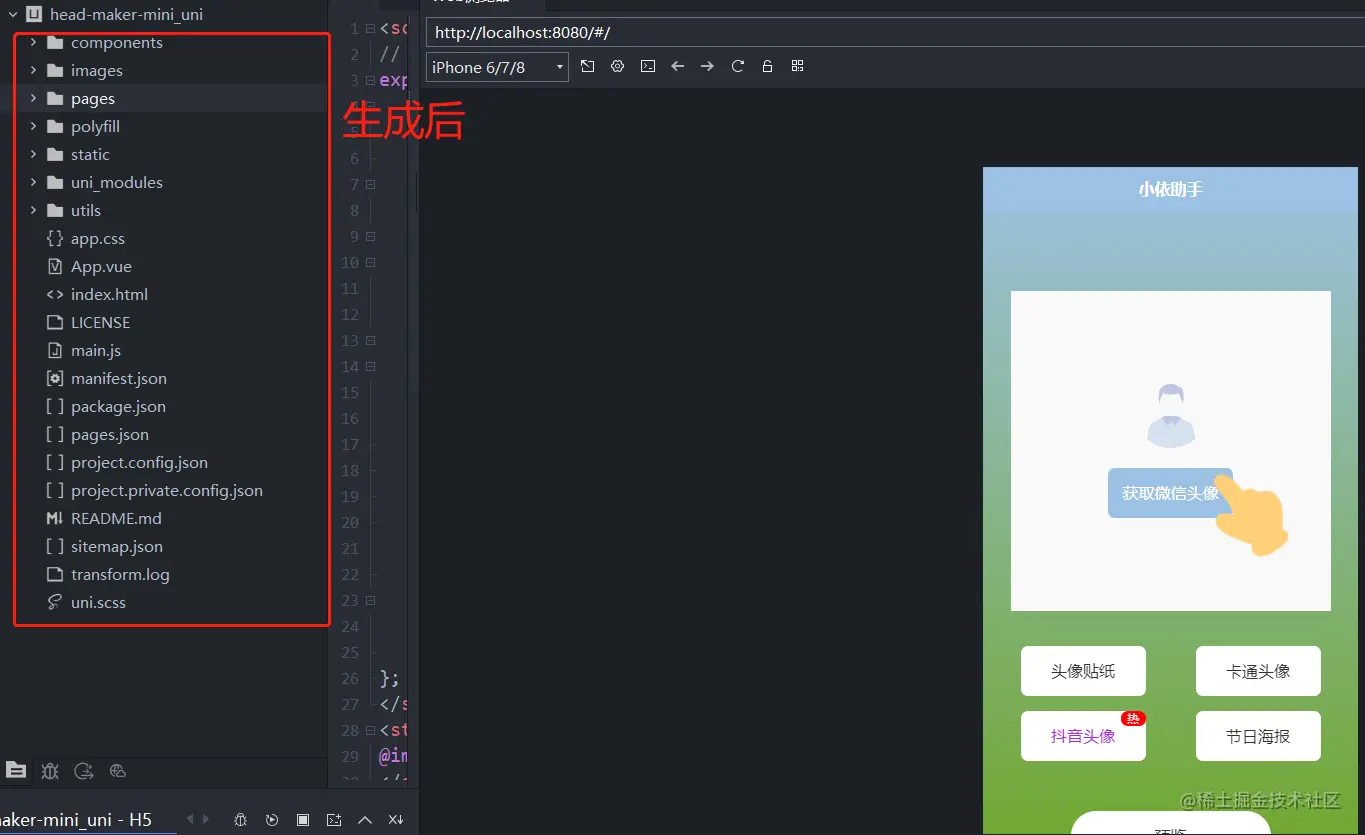
Task: Show the QR code icon in preview toolbar
Action: [x=797, y=66]
